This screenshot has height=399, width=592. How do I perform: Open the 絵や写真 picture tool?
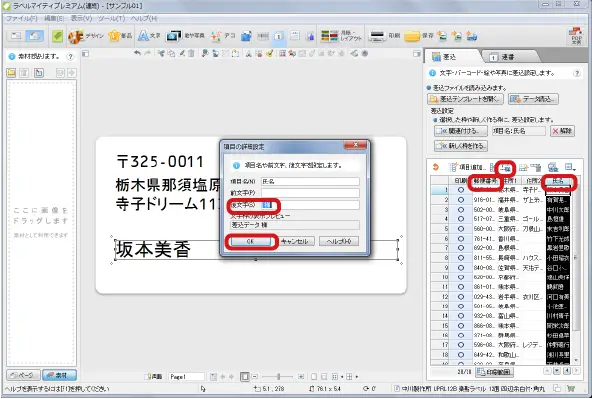point(185,36)
